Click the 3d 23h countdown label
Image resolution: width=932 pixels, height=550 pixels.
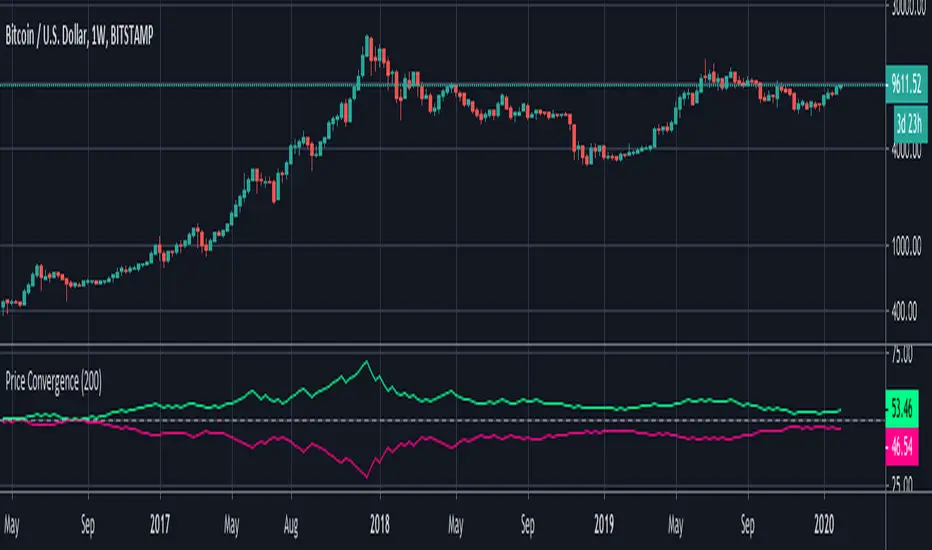(x=909, y=124)
